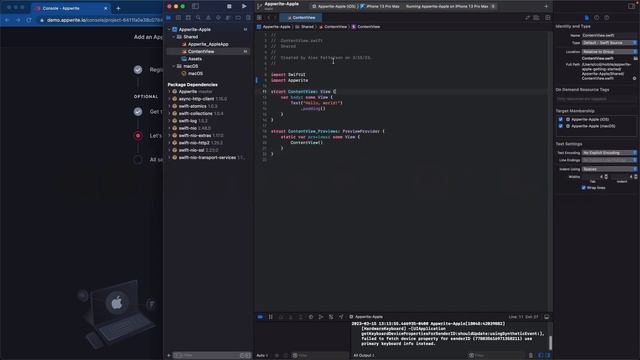Choose file location folder icon
This screenshot has width=640, height=360.
tap(636, 58)
